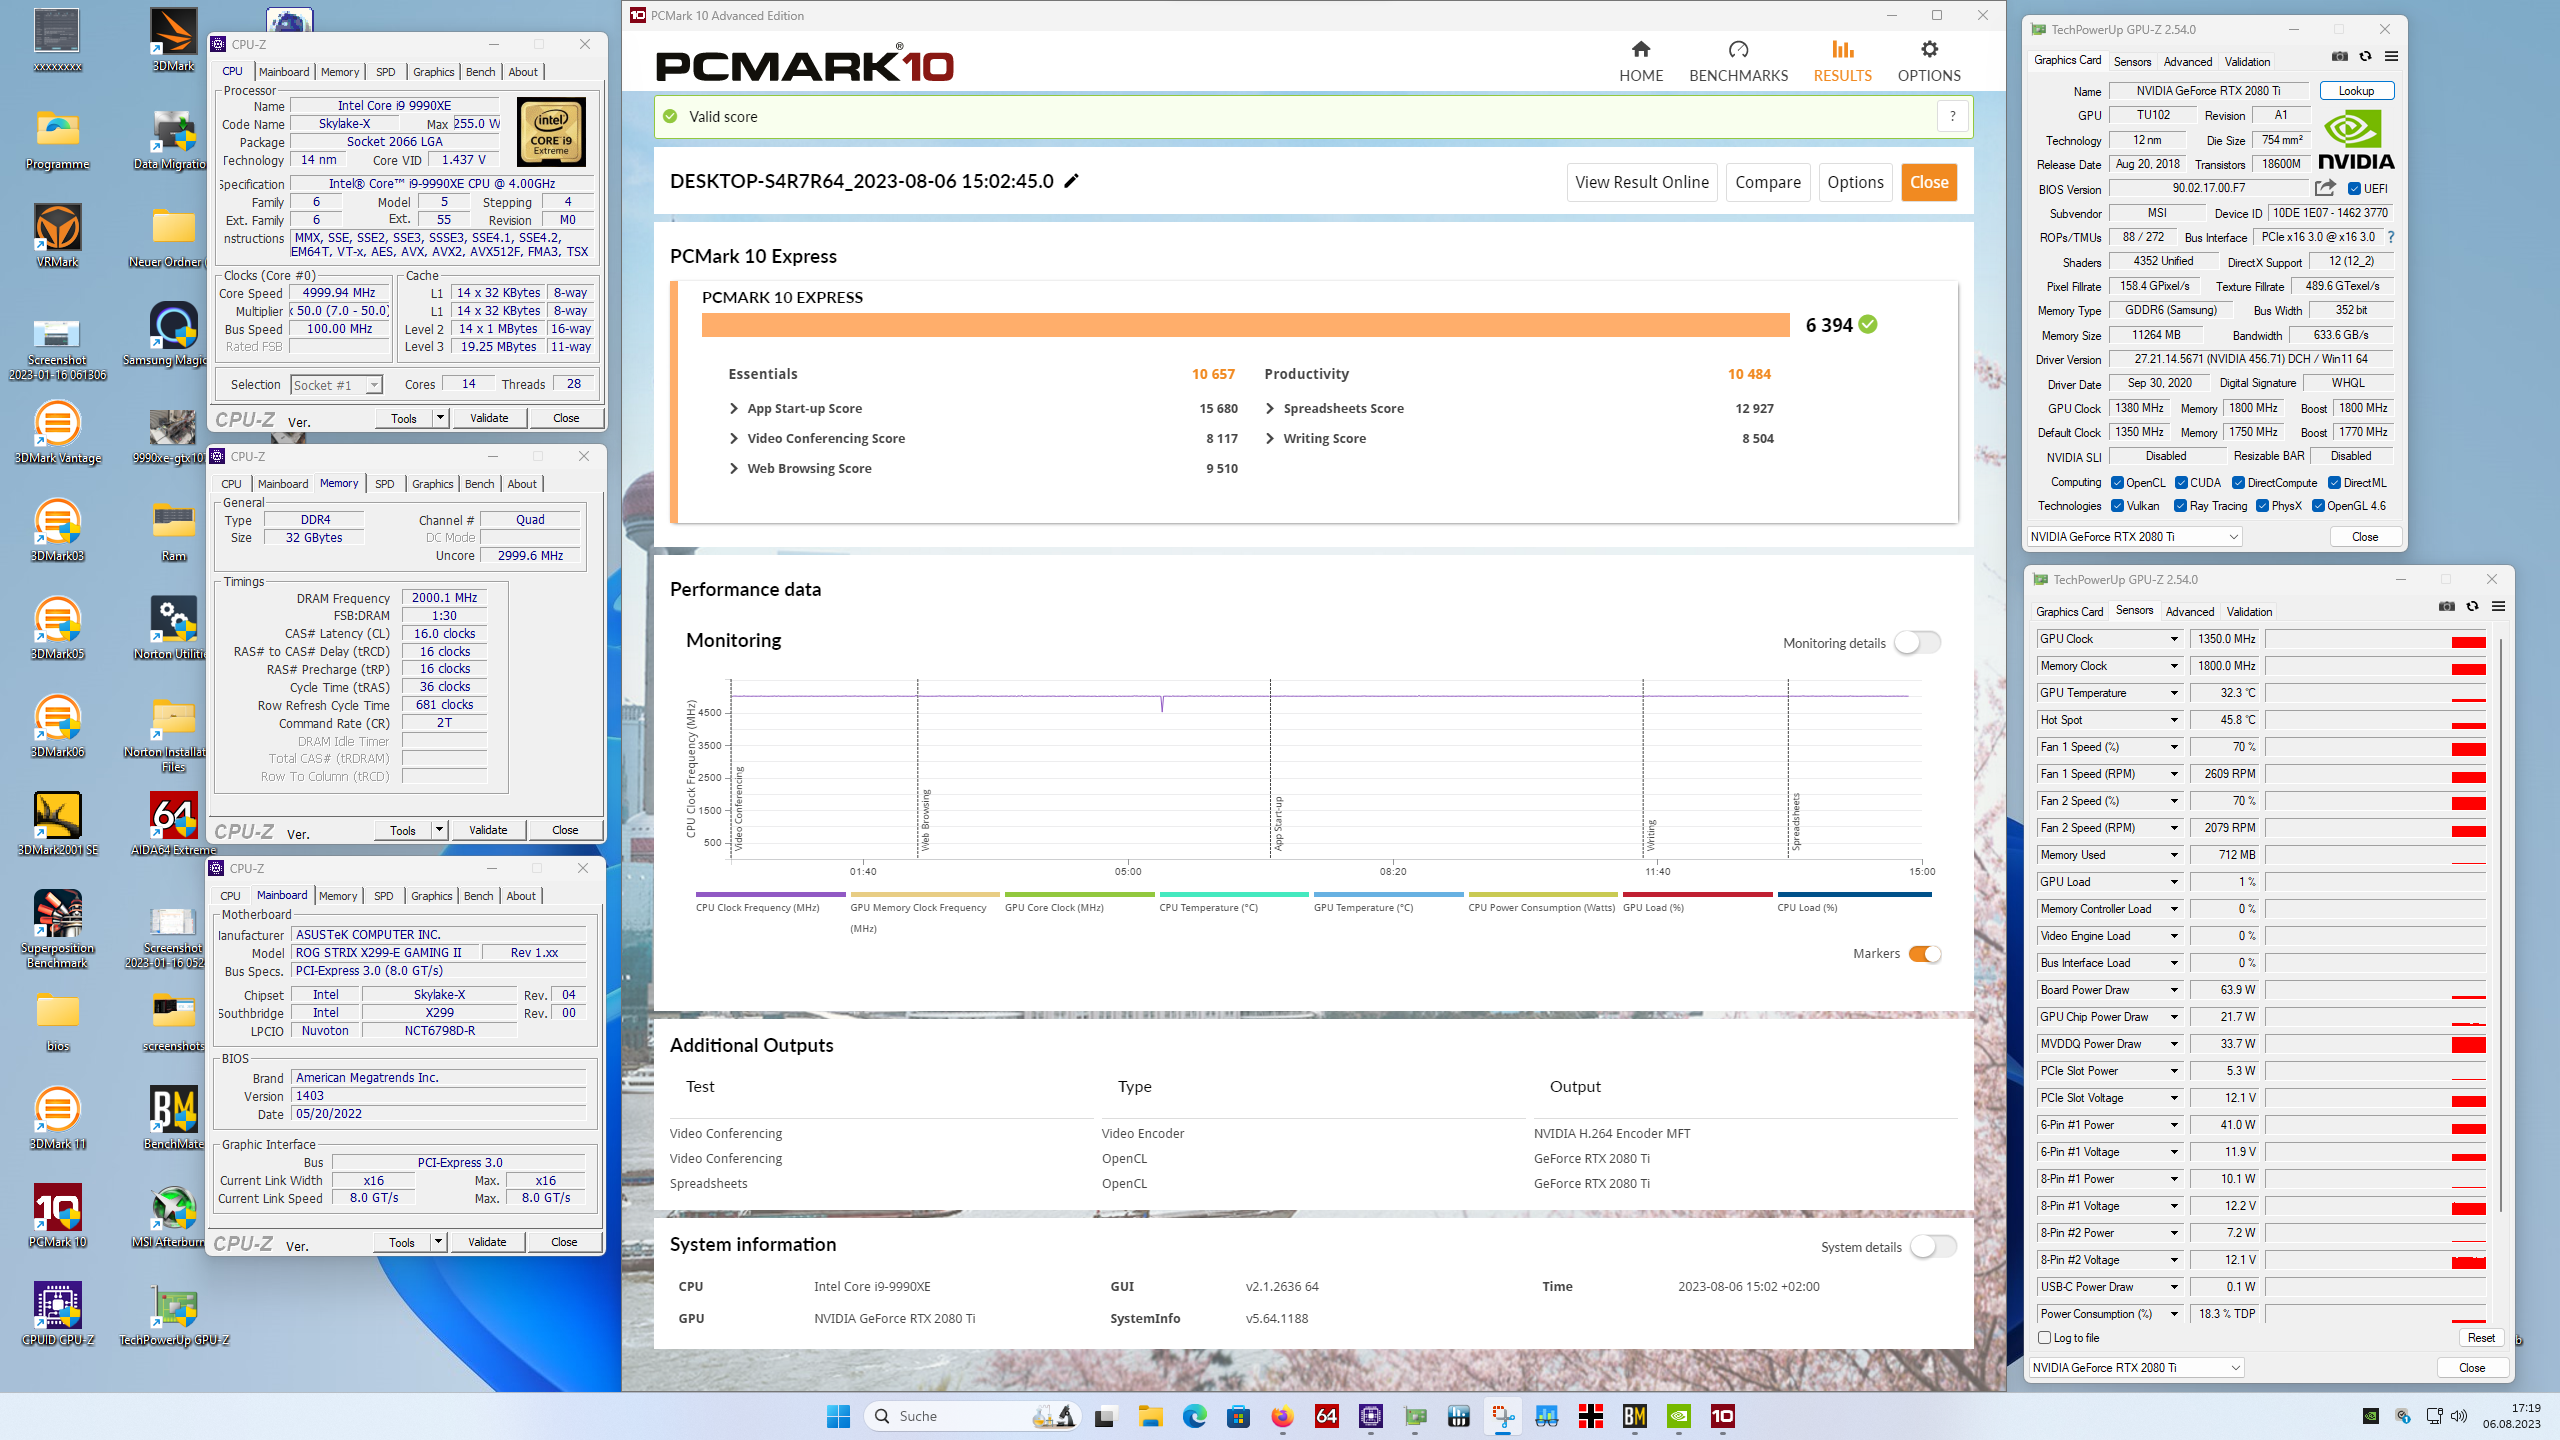Screen dimensions: 2560x1440
Task: Click the Compare button
Action: click(x=1768, y=182)
